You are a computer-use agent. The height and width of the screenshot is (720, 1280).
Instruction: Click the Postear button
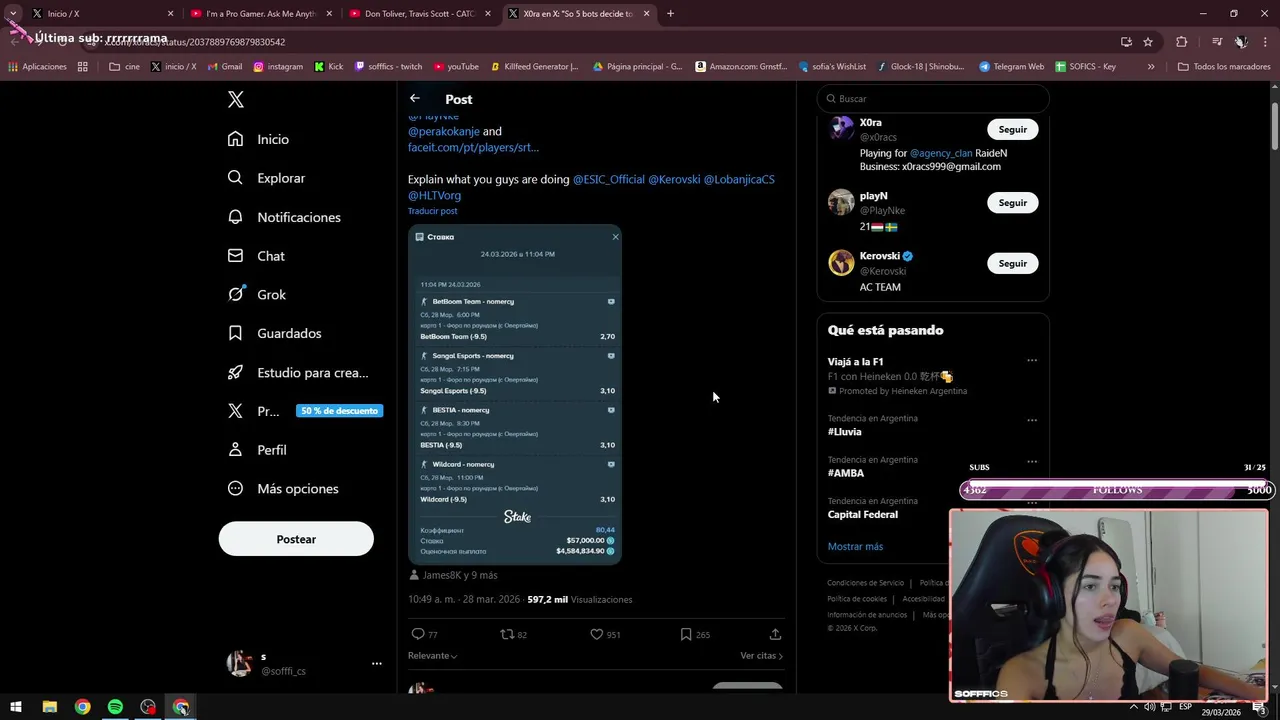pyautogui.click(x=296, y=539)
